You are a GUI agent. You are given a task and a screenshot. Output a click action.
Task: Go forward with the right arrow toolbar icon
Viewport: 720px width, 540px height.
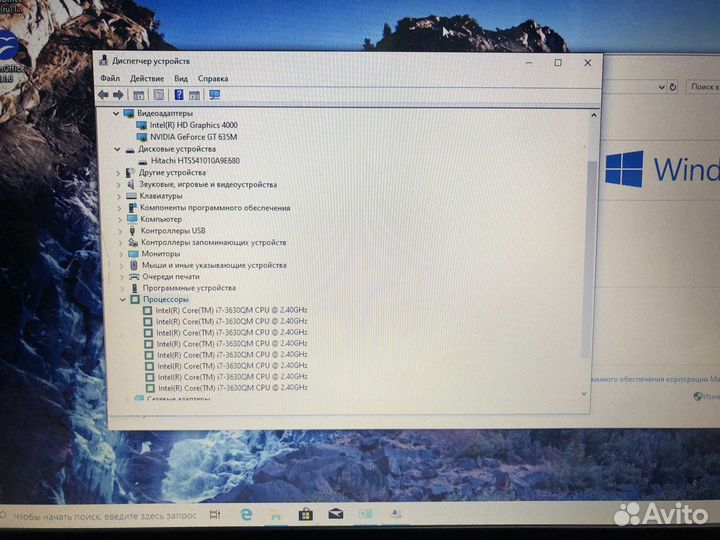point(118,95)
